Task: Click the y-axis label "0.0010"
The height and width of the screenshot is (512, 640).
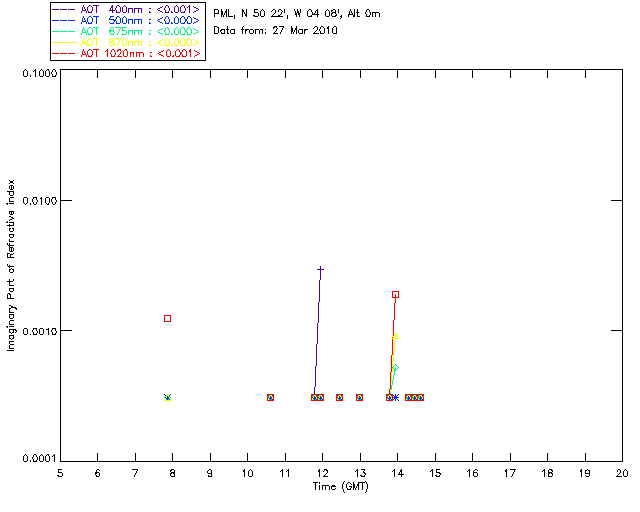Action: [x=40, y=331]
